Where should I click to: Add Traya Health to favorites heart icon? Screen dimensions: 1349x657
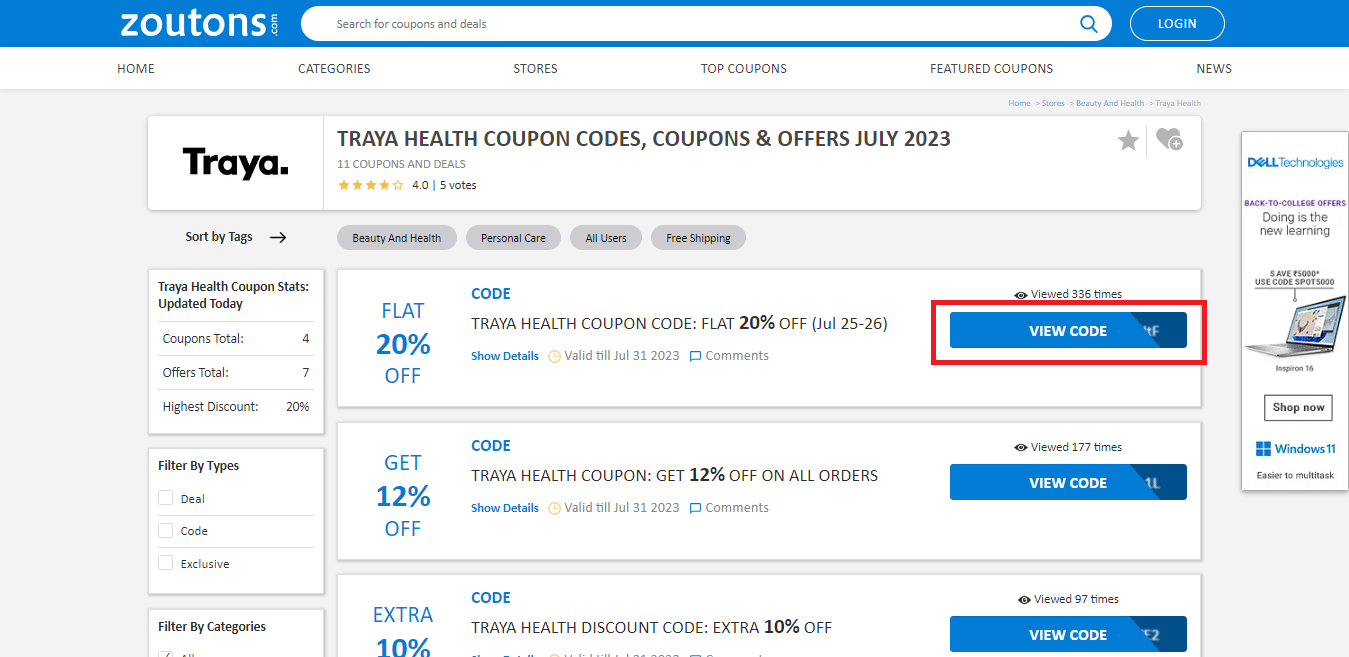tap(1168, 140)
